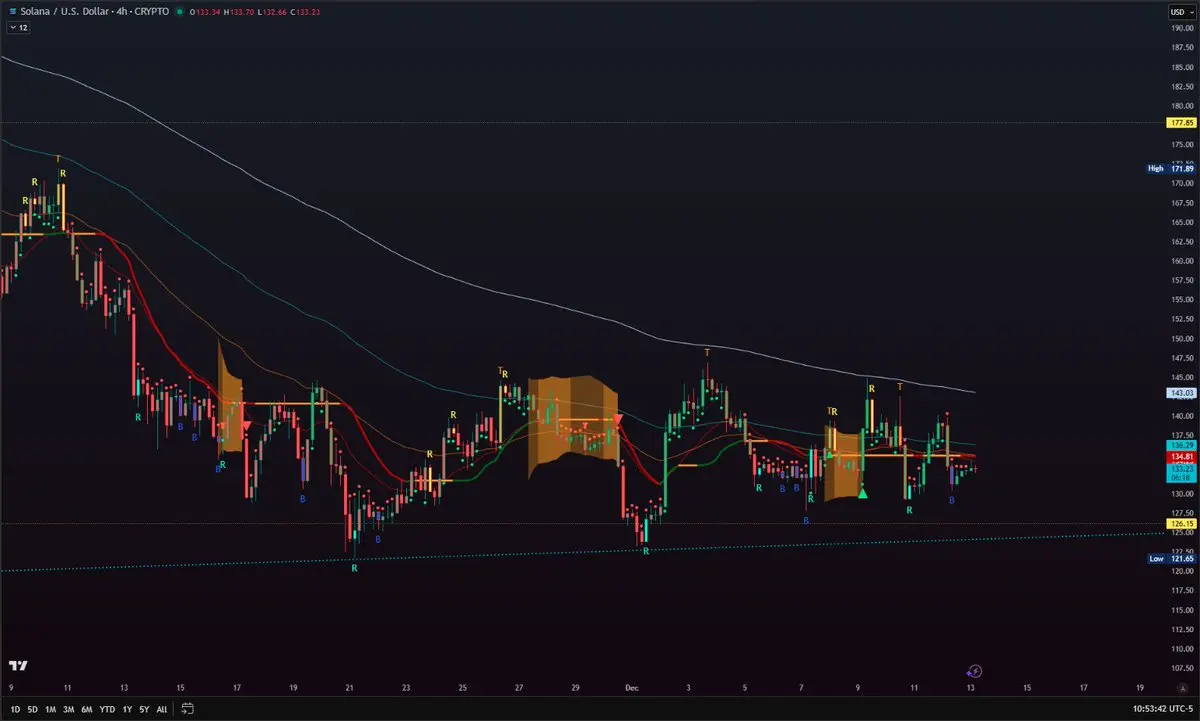Select the 3M time range

pyautogui.click(x=69, y=709)
